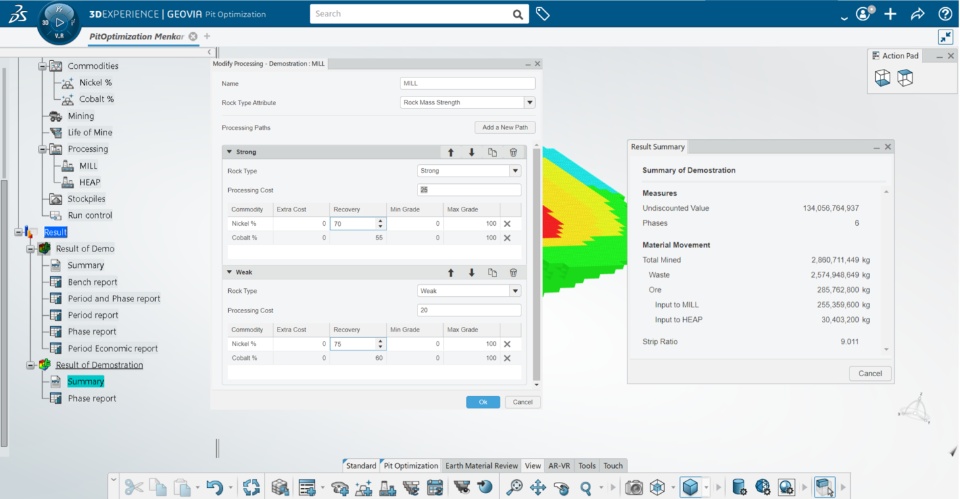Click the Strong Nickel % recovery stepper

coord(380,224)
